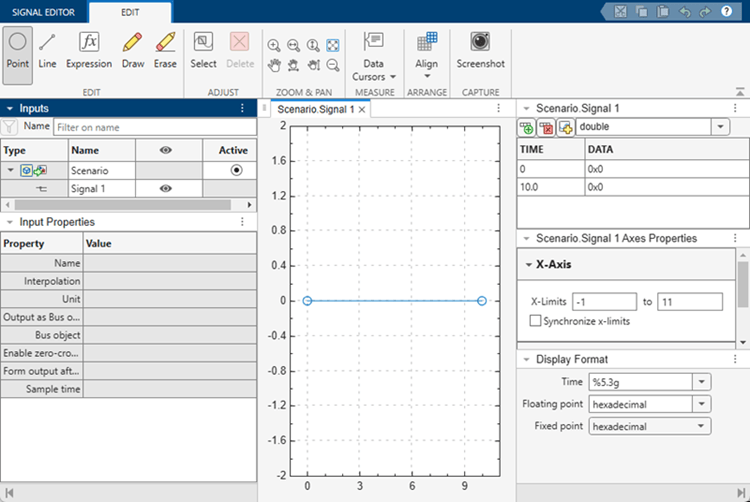
Task: Open the Input Properties three-dot menu
Action: click(x=243, y=221)
